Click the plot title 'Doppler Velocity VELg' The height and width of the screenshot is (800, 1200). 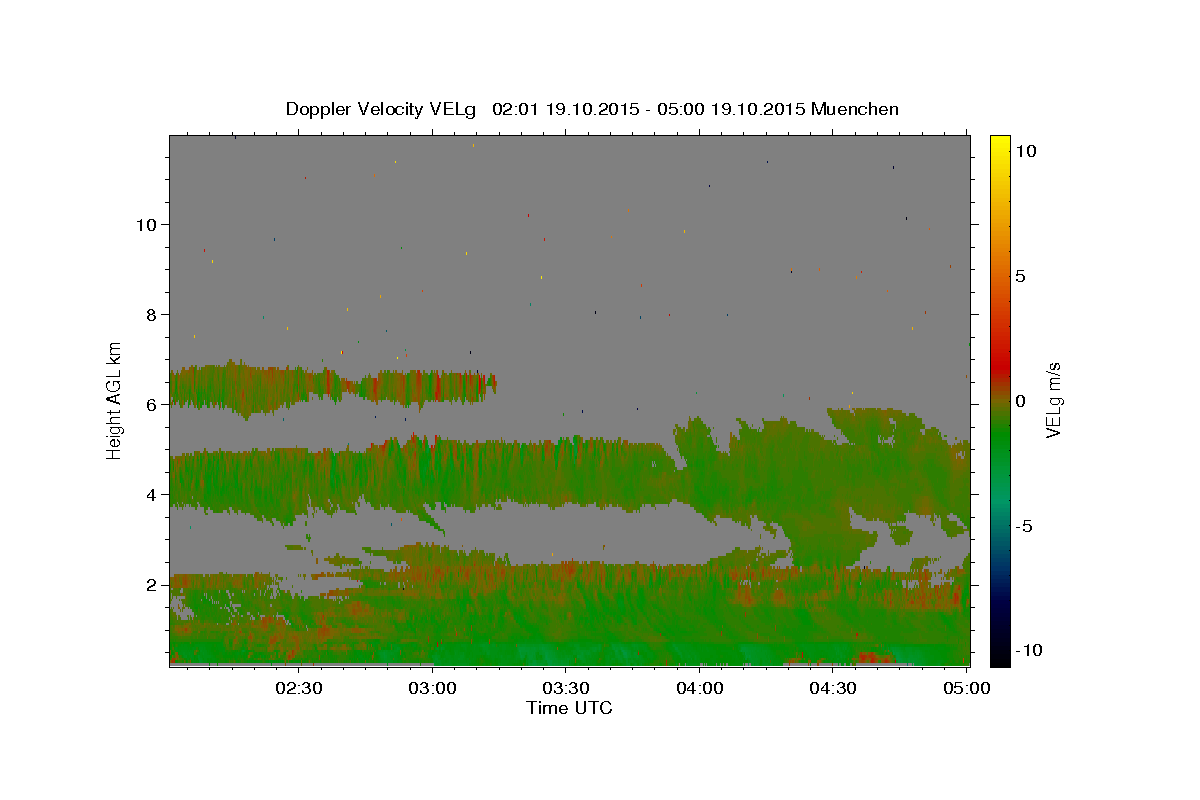383,109
